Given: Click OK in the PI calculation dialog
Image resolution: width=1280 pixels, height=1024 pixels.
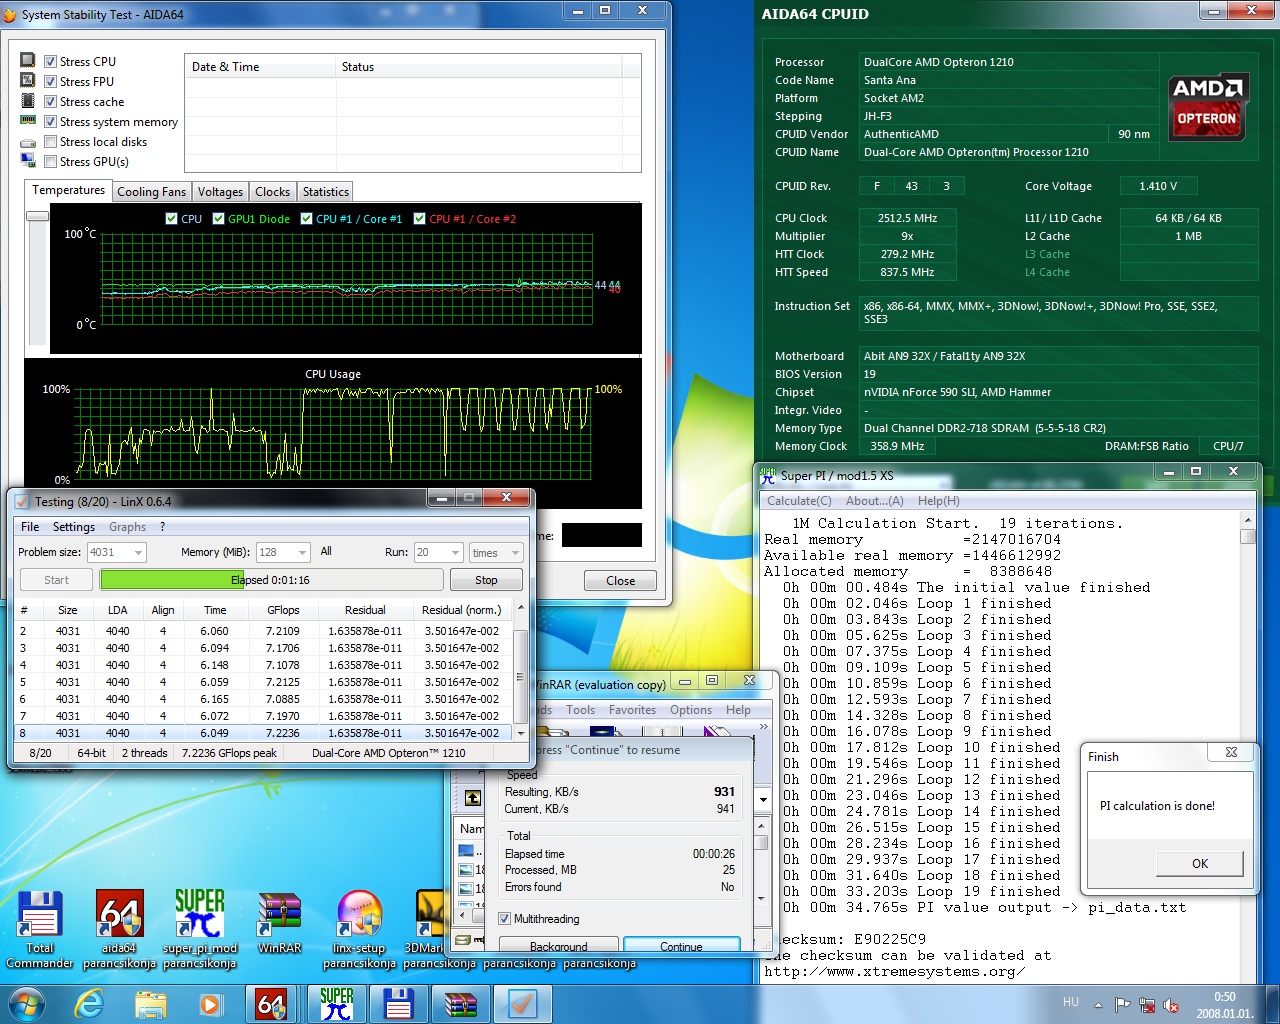Looking at the screenshot, I should pos(1199,863).
